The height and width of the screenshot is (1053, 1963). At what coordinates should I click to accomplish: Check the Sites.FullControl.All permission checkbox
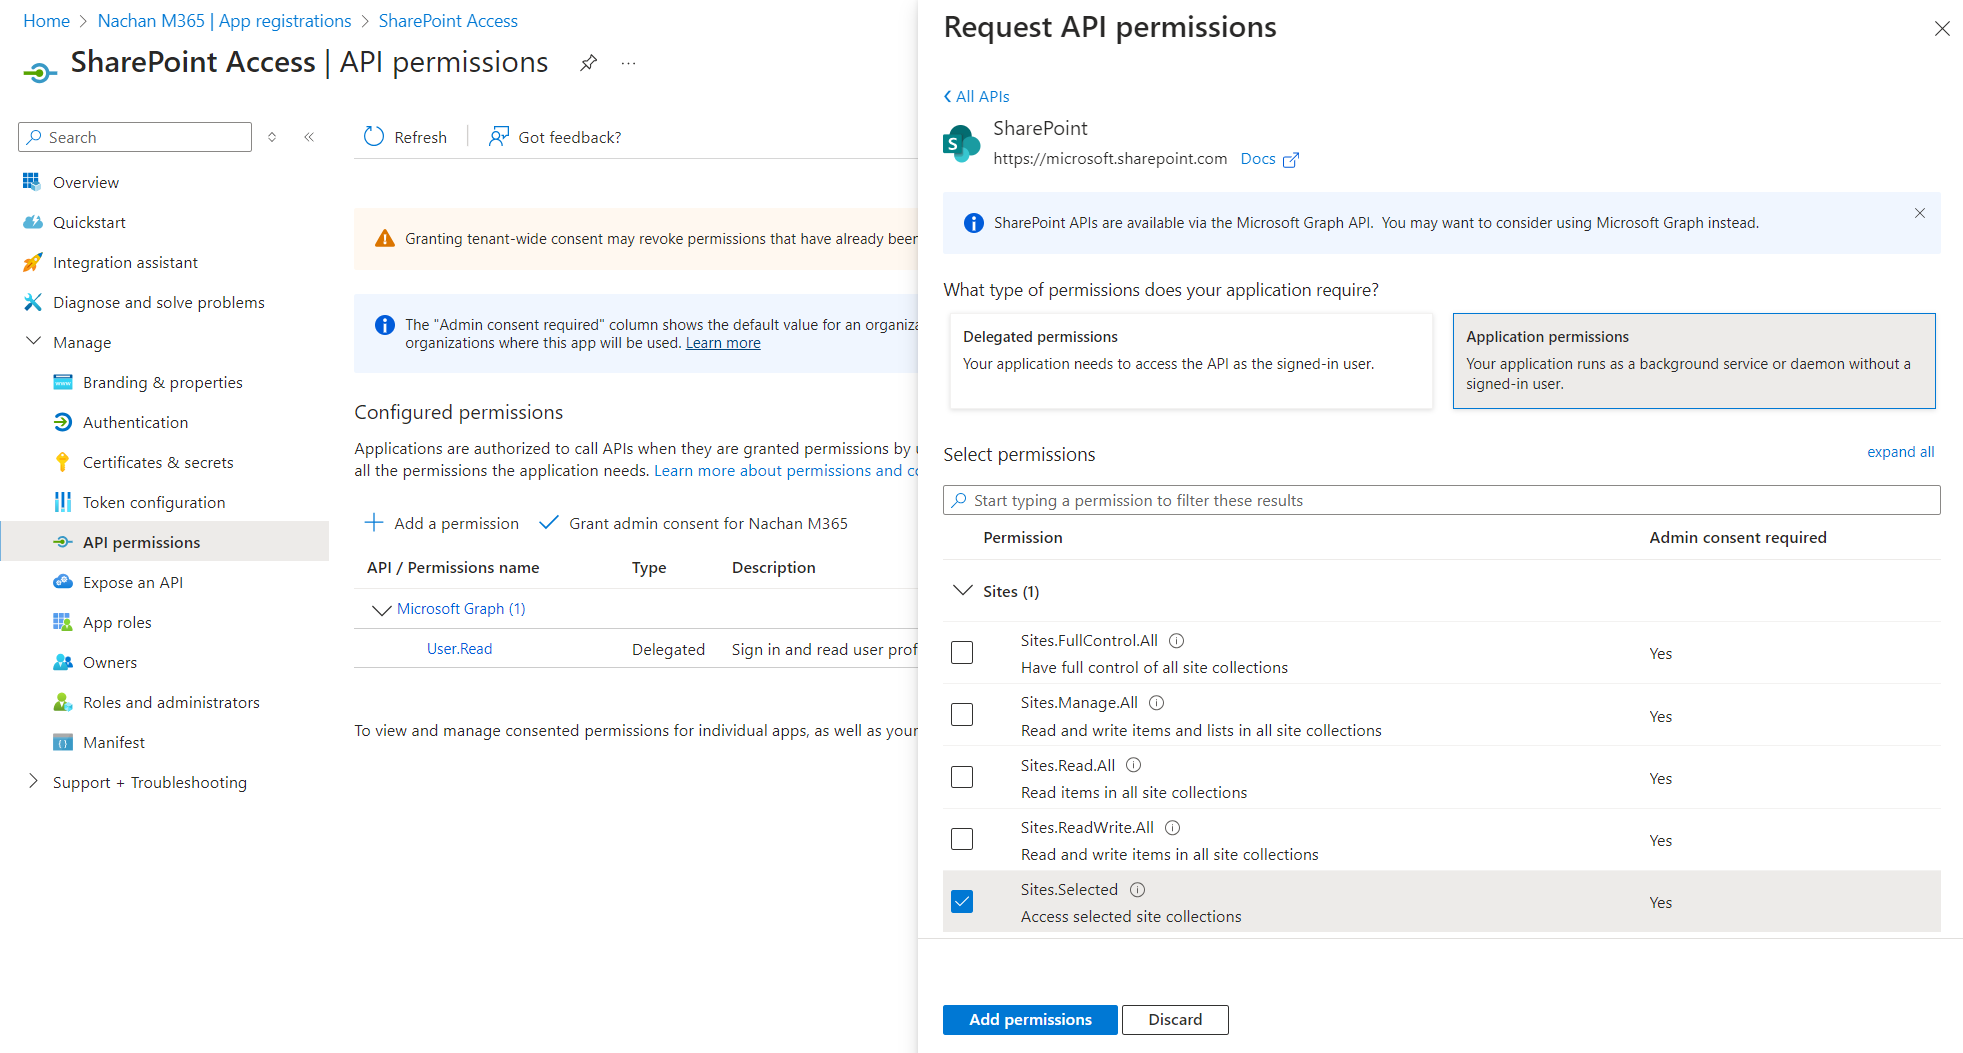tap(961, 652)
